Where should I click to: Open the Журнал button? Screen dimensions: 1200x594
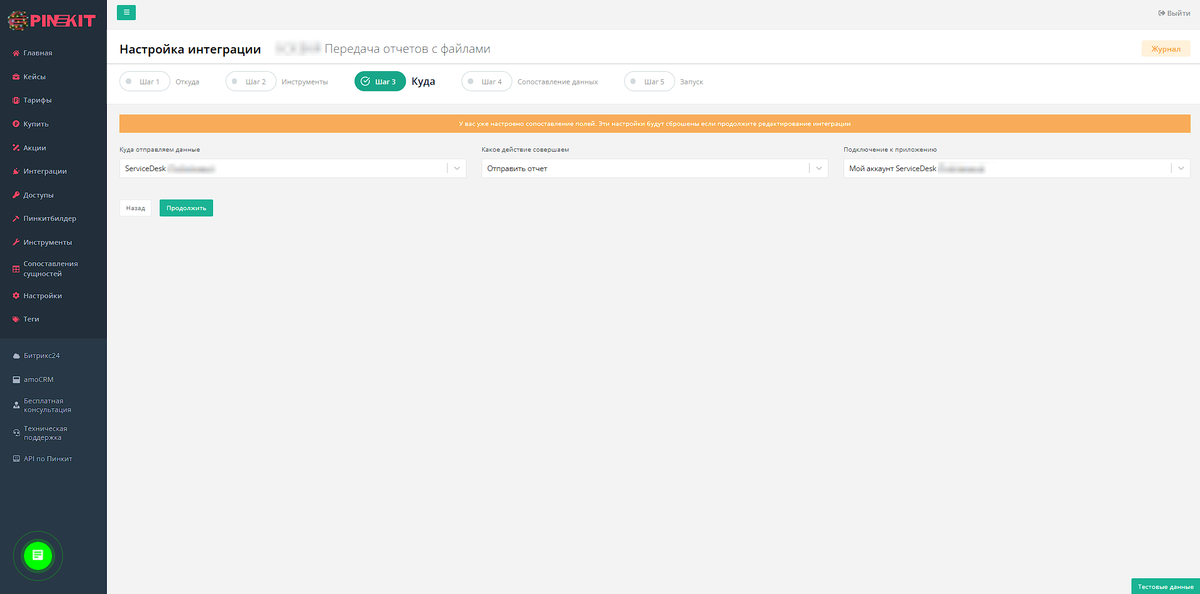pyautogui.click(x=1165, y=49)
